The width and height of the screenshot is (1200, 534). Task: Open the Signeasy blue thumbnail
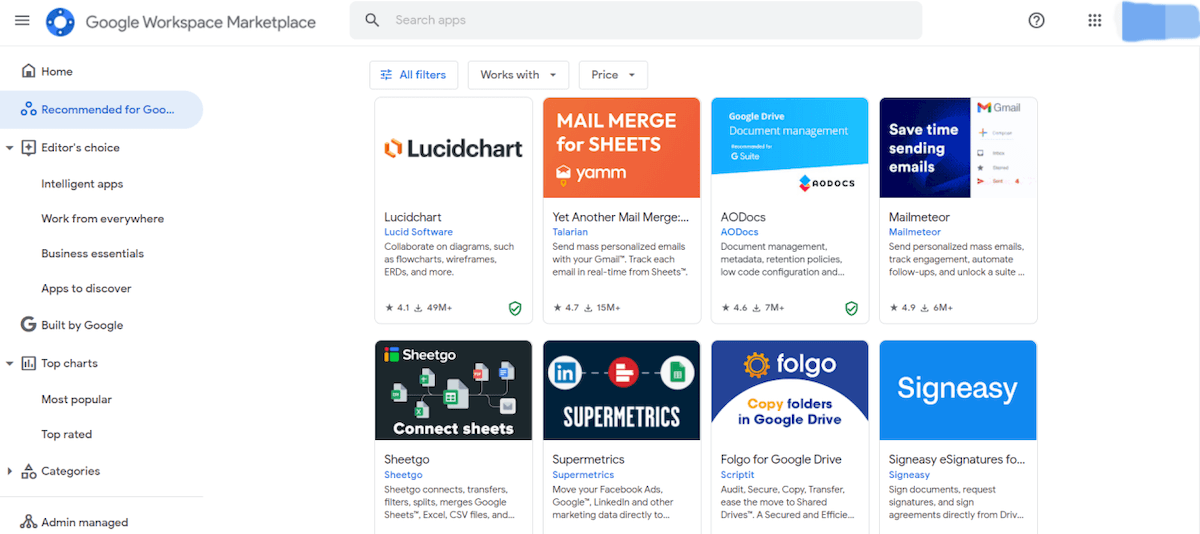[958, 390]
